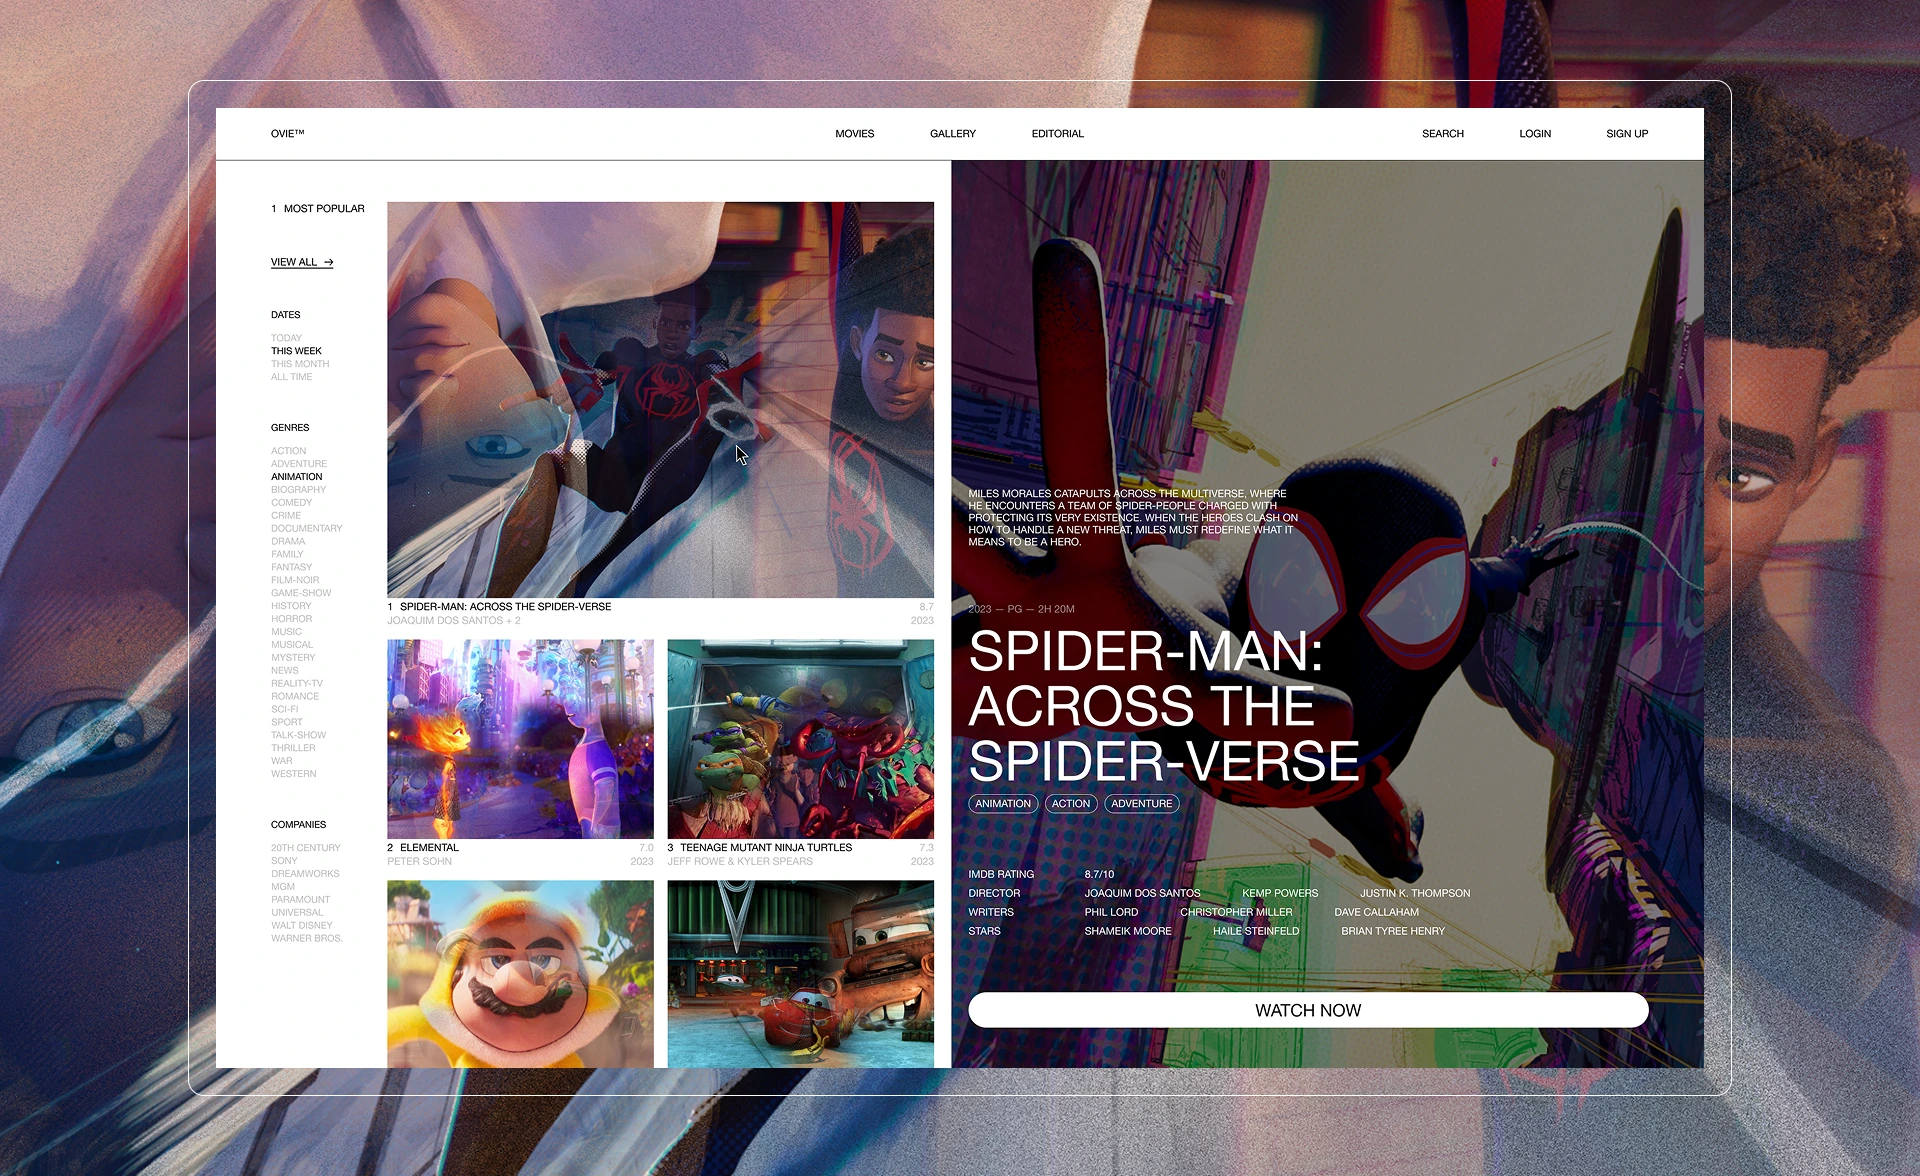Open the Gallery menu item
Screen dimensions: 1920x1176
(952, 134)
